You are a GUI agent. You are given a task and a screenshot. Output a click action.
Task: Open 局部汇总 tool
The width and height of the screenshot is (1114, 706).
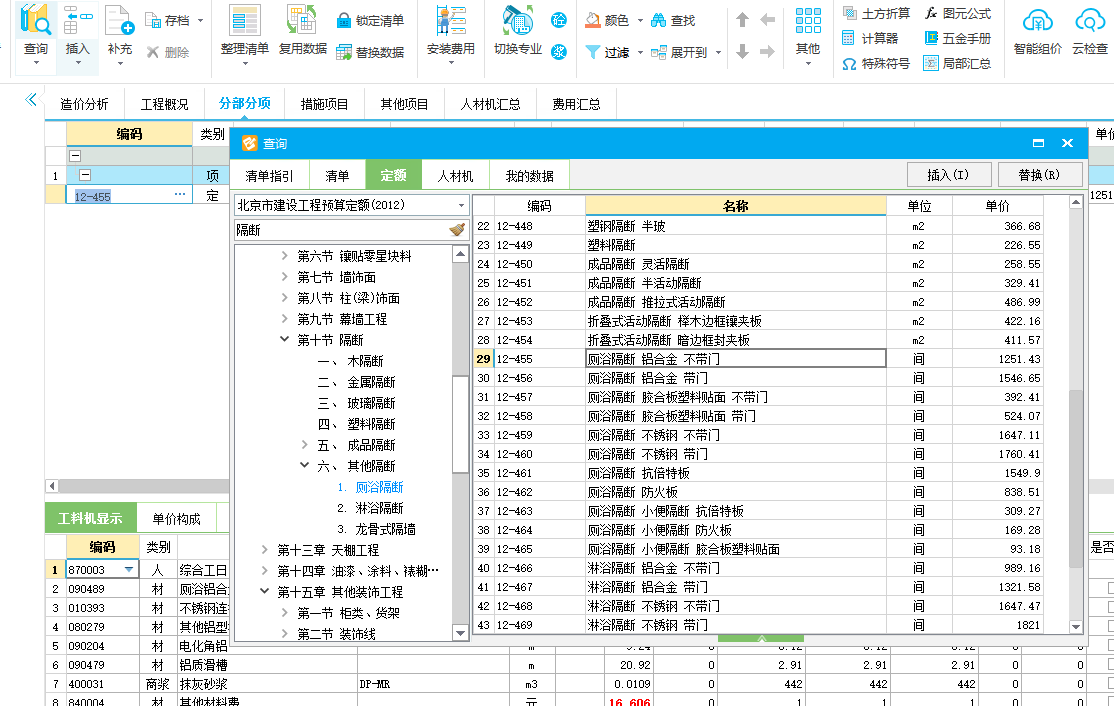coord(957,63)
